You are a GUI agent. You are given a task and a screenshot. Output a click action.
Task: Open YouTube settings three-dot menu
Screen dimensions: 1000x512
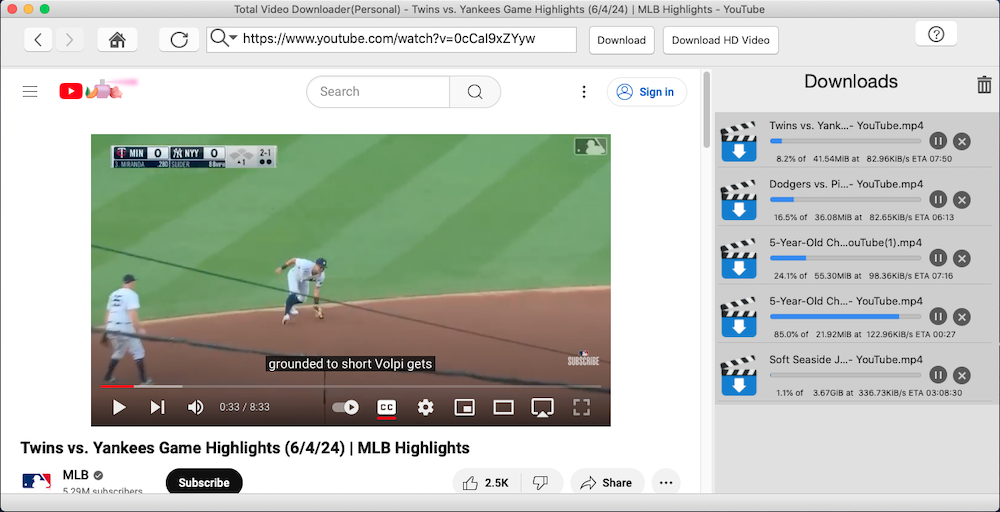click(584, 92)
